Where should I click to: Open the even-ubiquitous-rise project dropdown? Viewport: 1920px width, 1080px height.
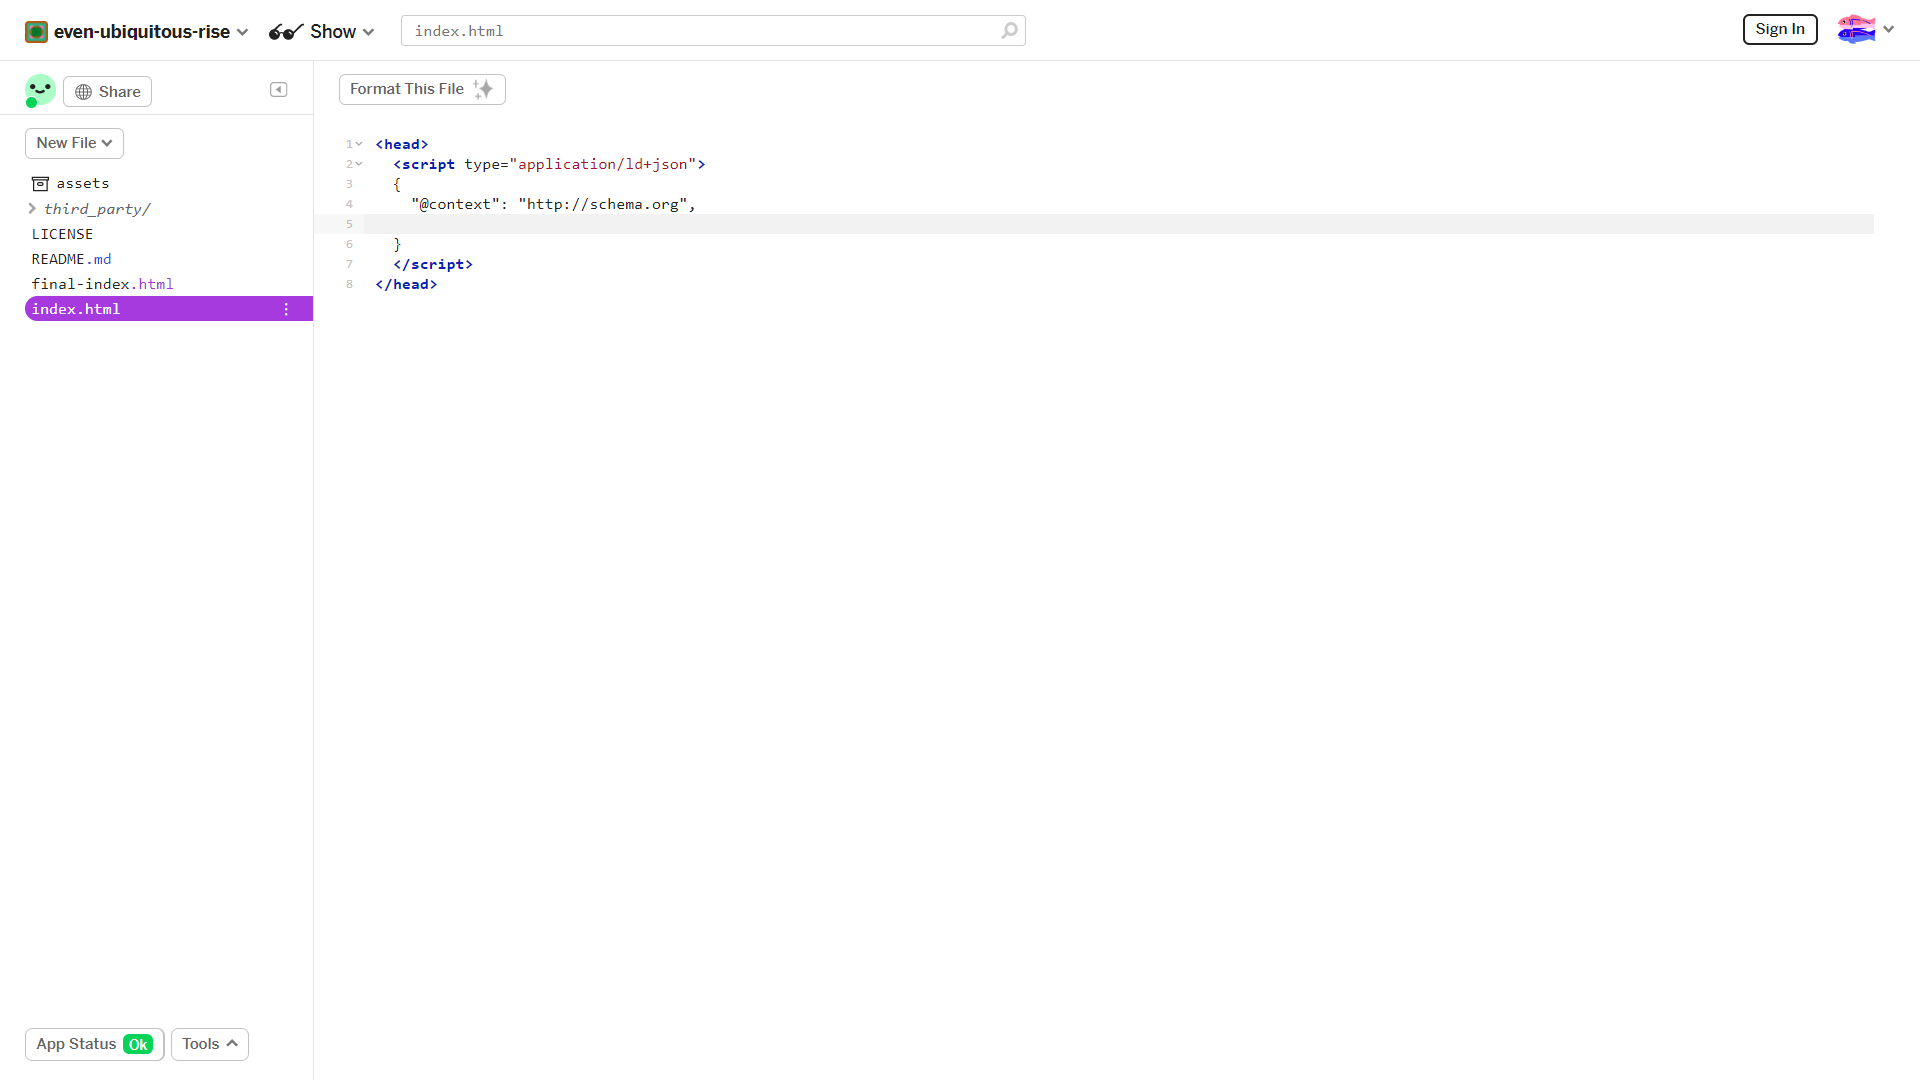click(242, 32)
